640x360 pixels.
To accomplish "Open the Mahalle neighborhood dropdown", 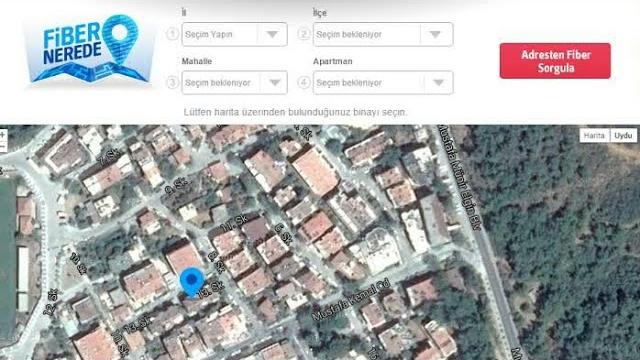I will tap(234, 82).
